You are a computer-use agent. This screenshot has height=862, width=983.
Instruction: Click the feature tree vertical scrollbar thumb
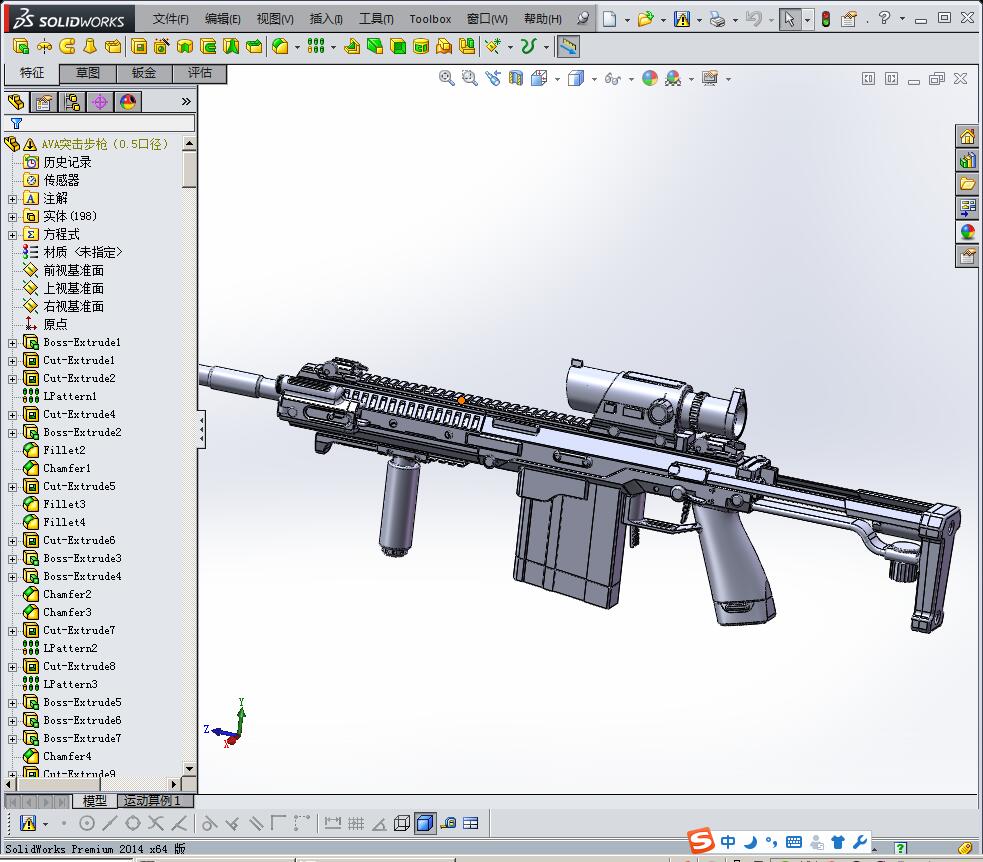coord(190,170)
